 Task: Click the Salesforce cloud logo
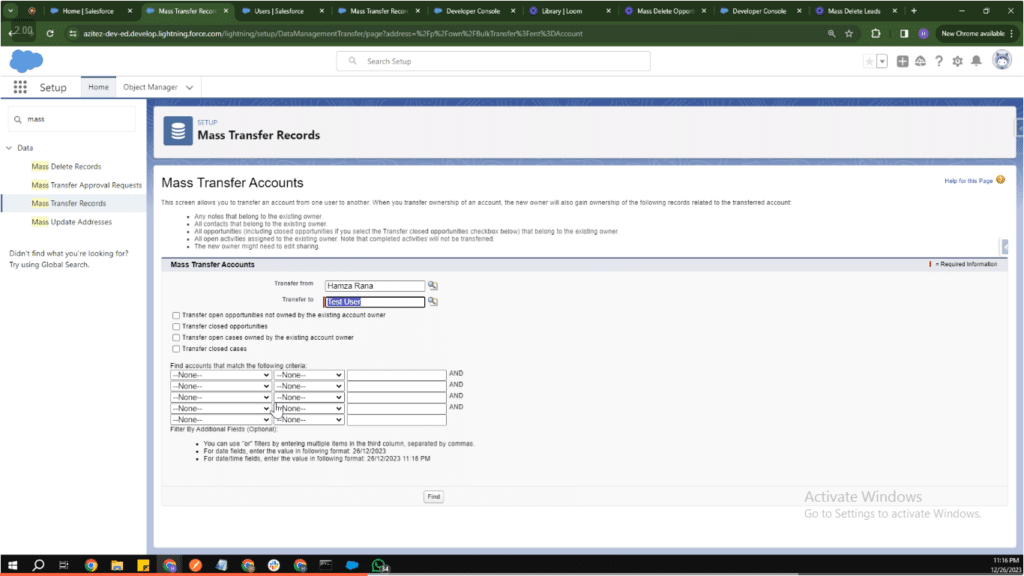coord(26,61)
